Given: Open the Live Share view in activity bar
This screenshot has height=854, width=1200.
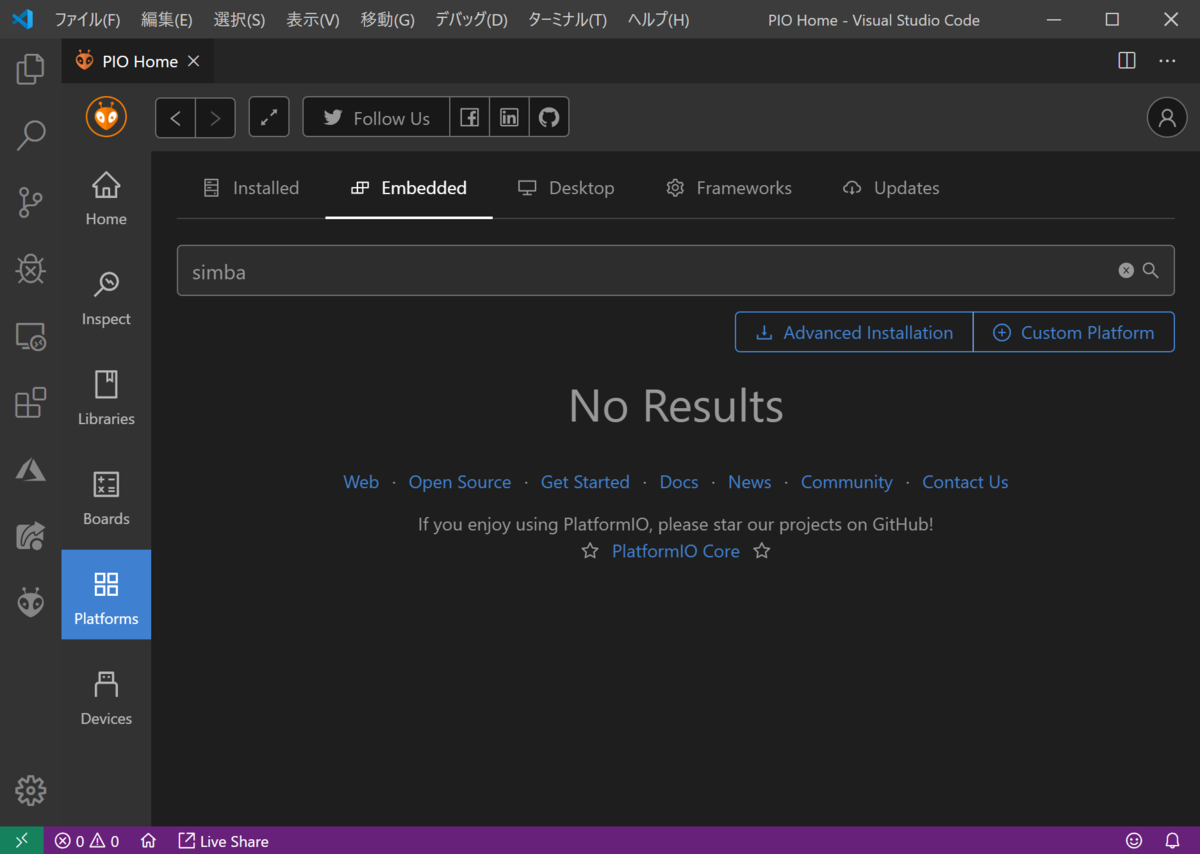Looking at the screenshot, I should pyautogui.click(x=30, y=536).
